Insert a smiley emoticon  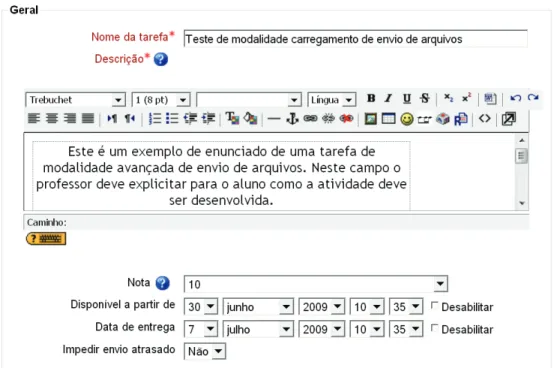pos(407,119)
